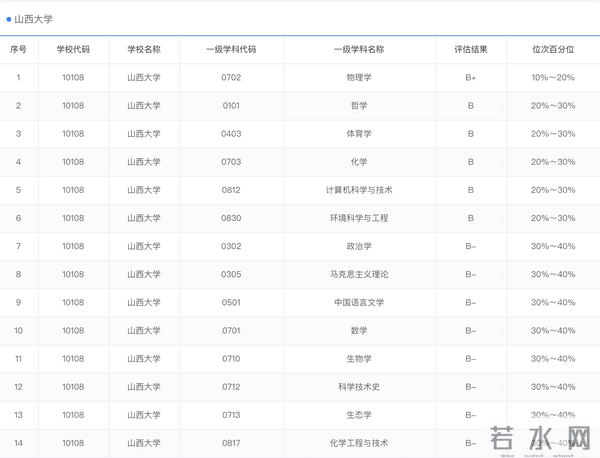This screenshot has width=600, height=458.
Task: Select subject code 0702 cell
Action: coord(231,77)
